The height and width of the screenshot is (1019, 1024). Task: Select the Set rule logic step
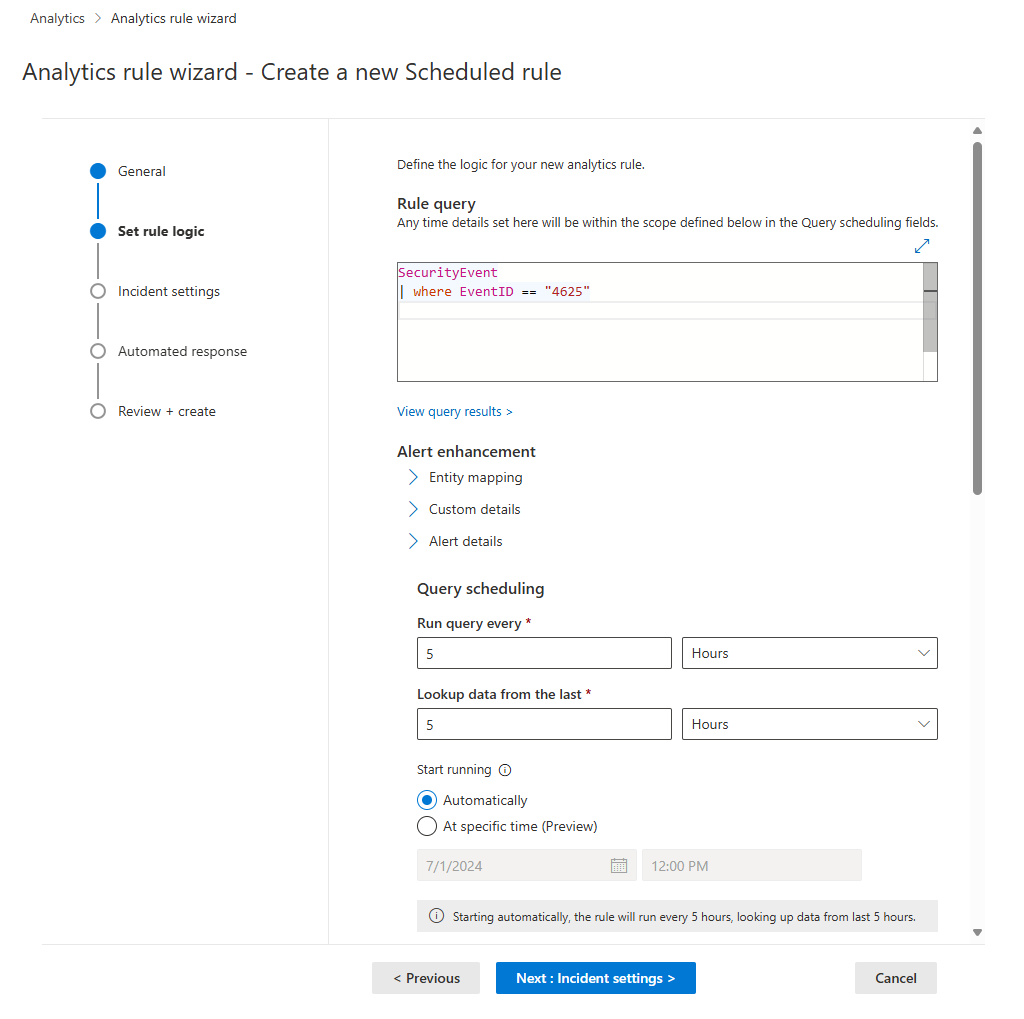coord(97,231)
